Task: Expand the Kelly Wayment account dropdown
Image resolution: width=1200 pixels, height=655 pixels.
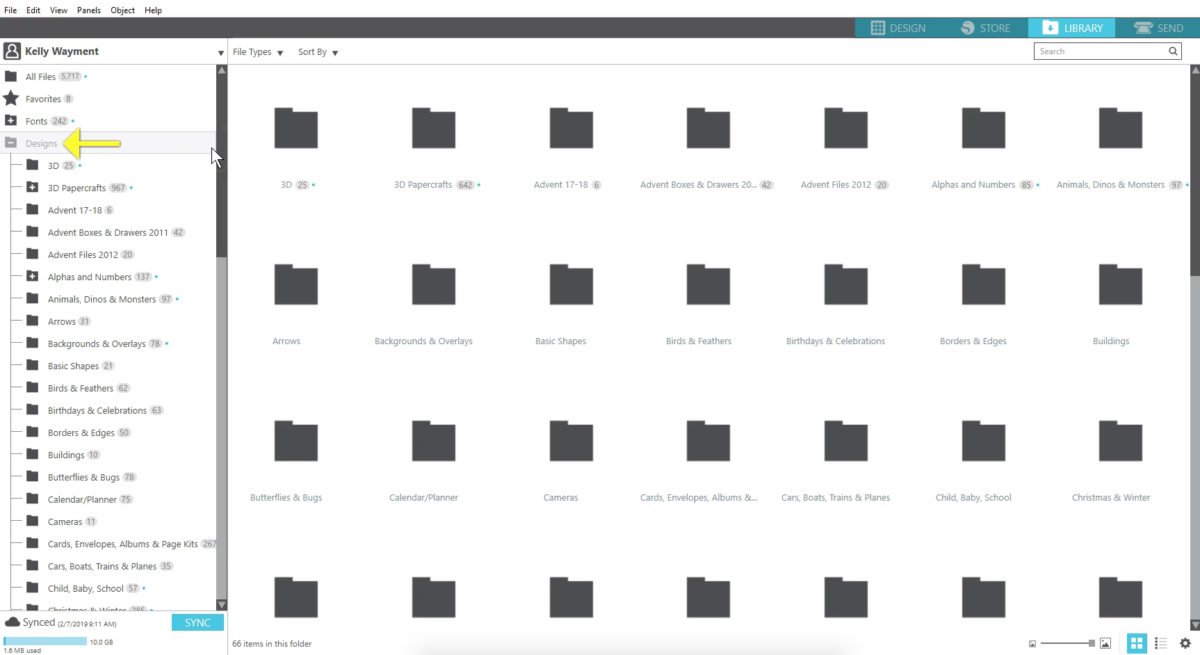Action: [221, 53]
